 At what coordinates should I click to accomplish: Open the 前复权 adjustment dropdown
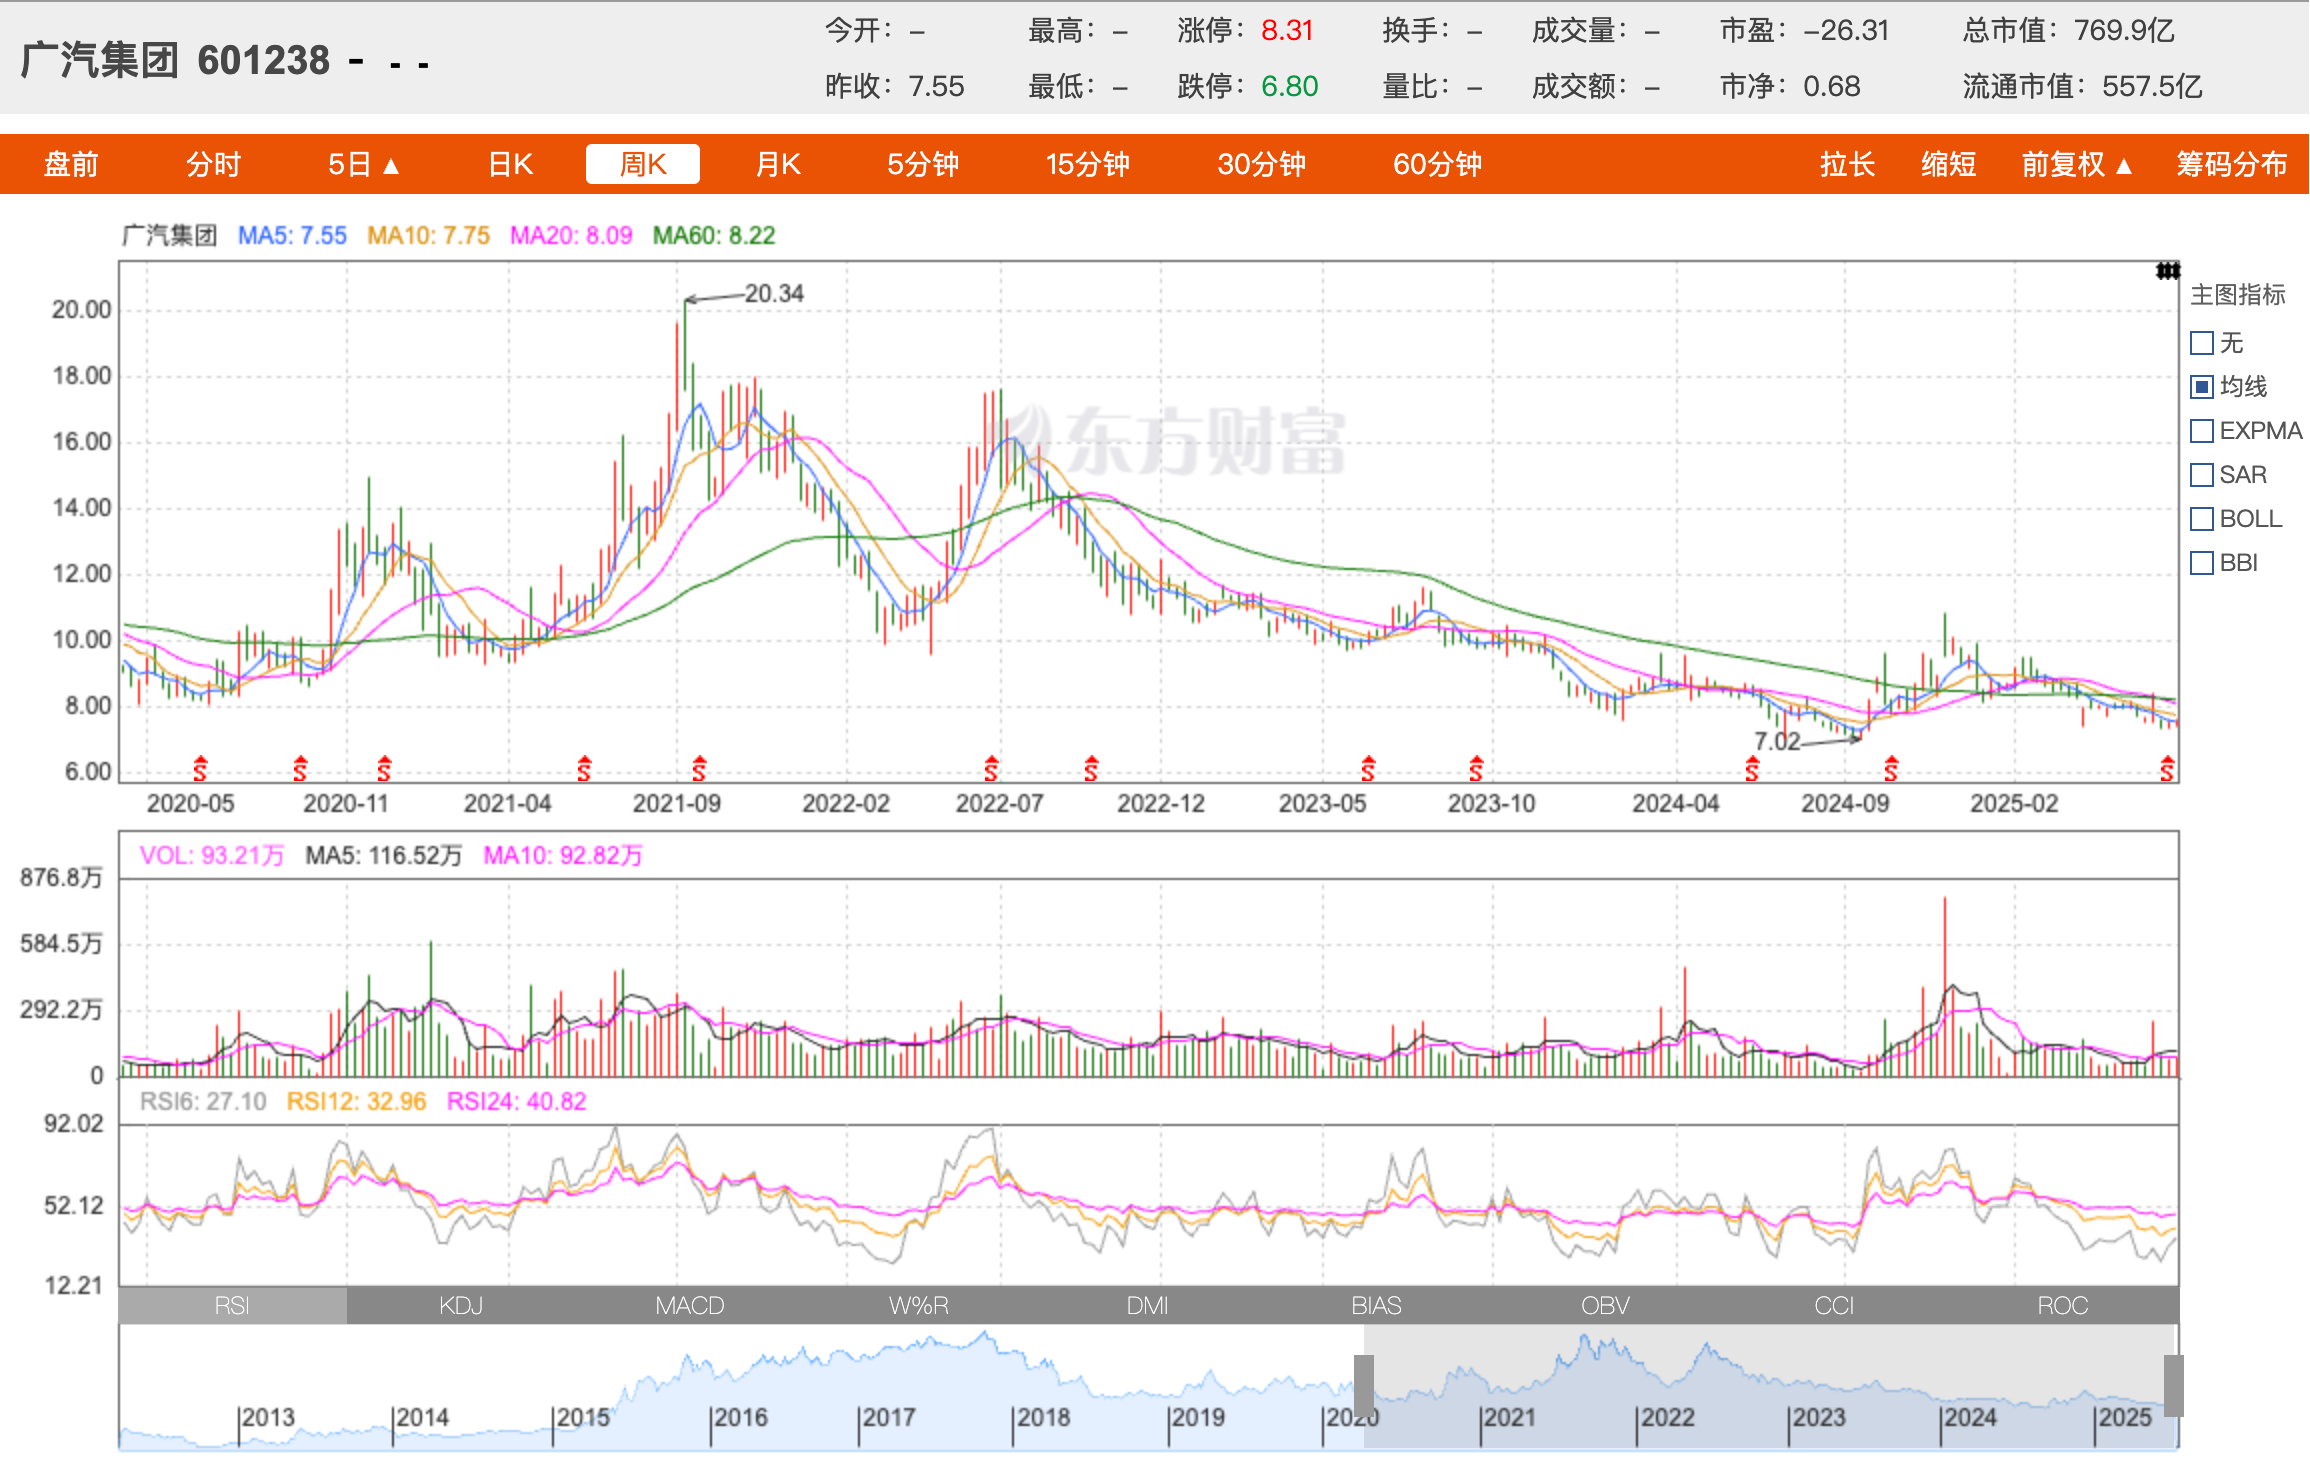tap(2077, 164)
